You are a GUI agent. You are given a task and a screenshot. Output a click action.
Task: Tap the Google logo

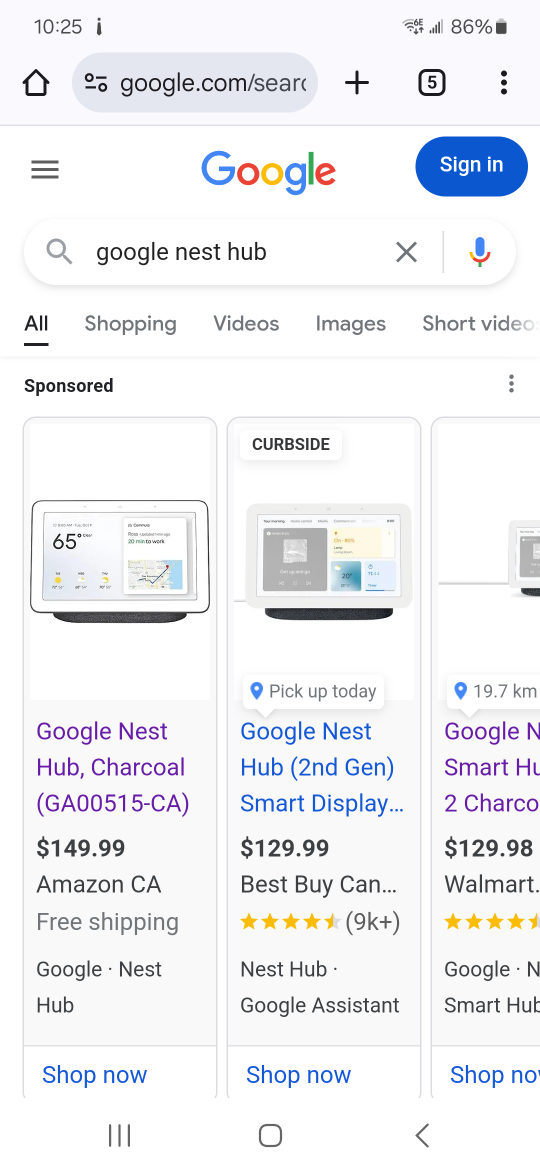pyautogui.click(x=269, y=172)
